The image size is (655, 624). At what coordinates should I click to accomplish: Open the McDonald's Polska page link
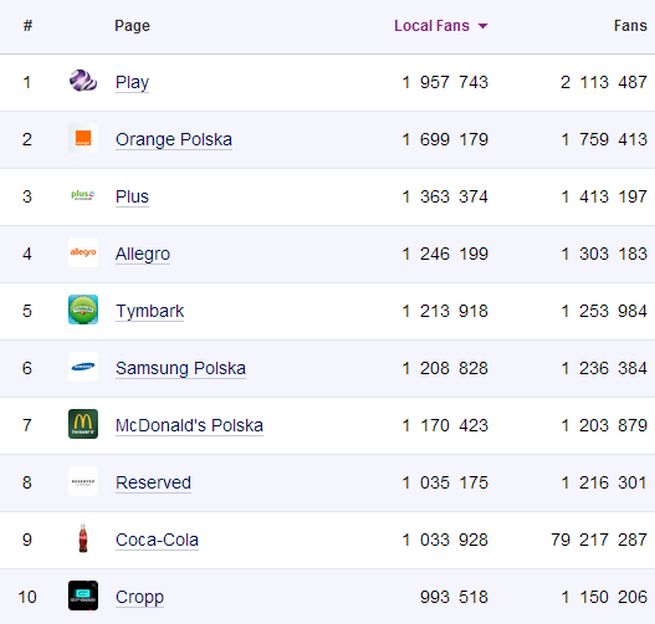pyautogui.click(x=189, y=425)
